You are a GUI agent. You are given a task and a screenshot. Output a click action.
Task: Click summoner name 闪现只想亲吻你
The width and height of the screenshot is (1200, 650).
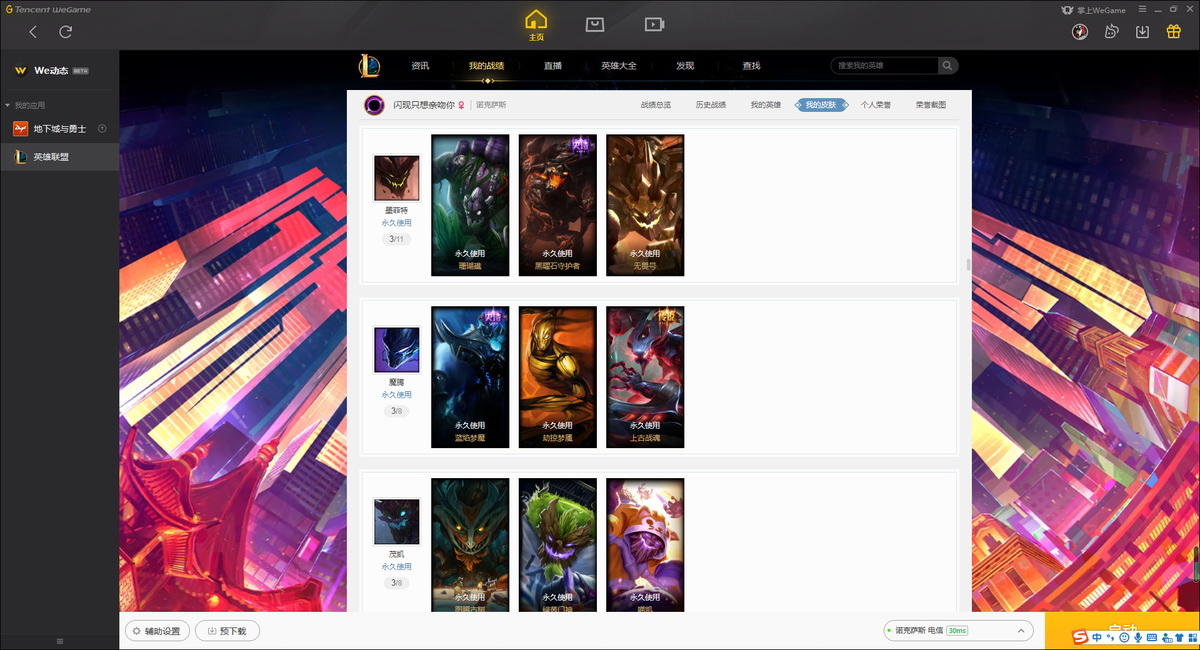click(423, 104)
